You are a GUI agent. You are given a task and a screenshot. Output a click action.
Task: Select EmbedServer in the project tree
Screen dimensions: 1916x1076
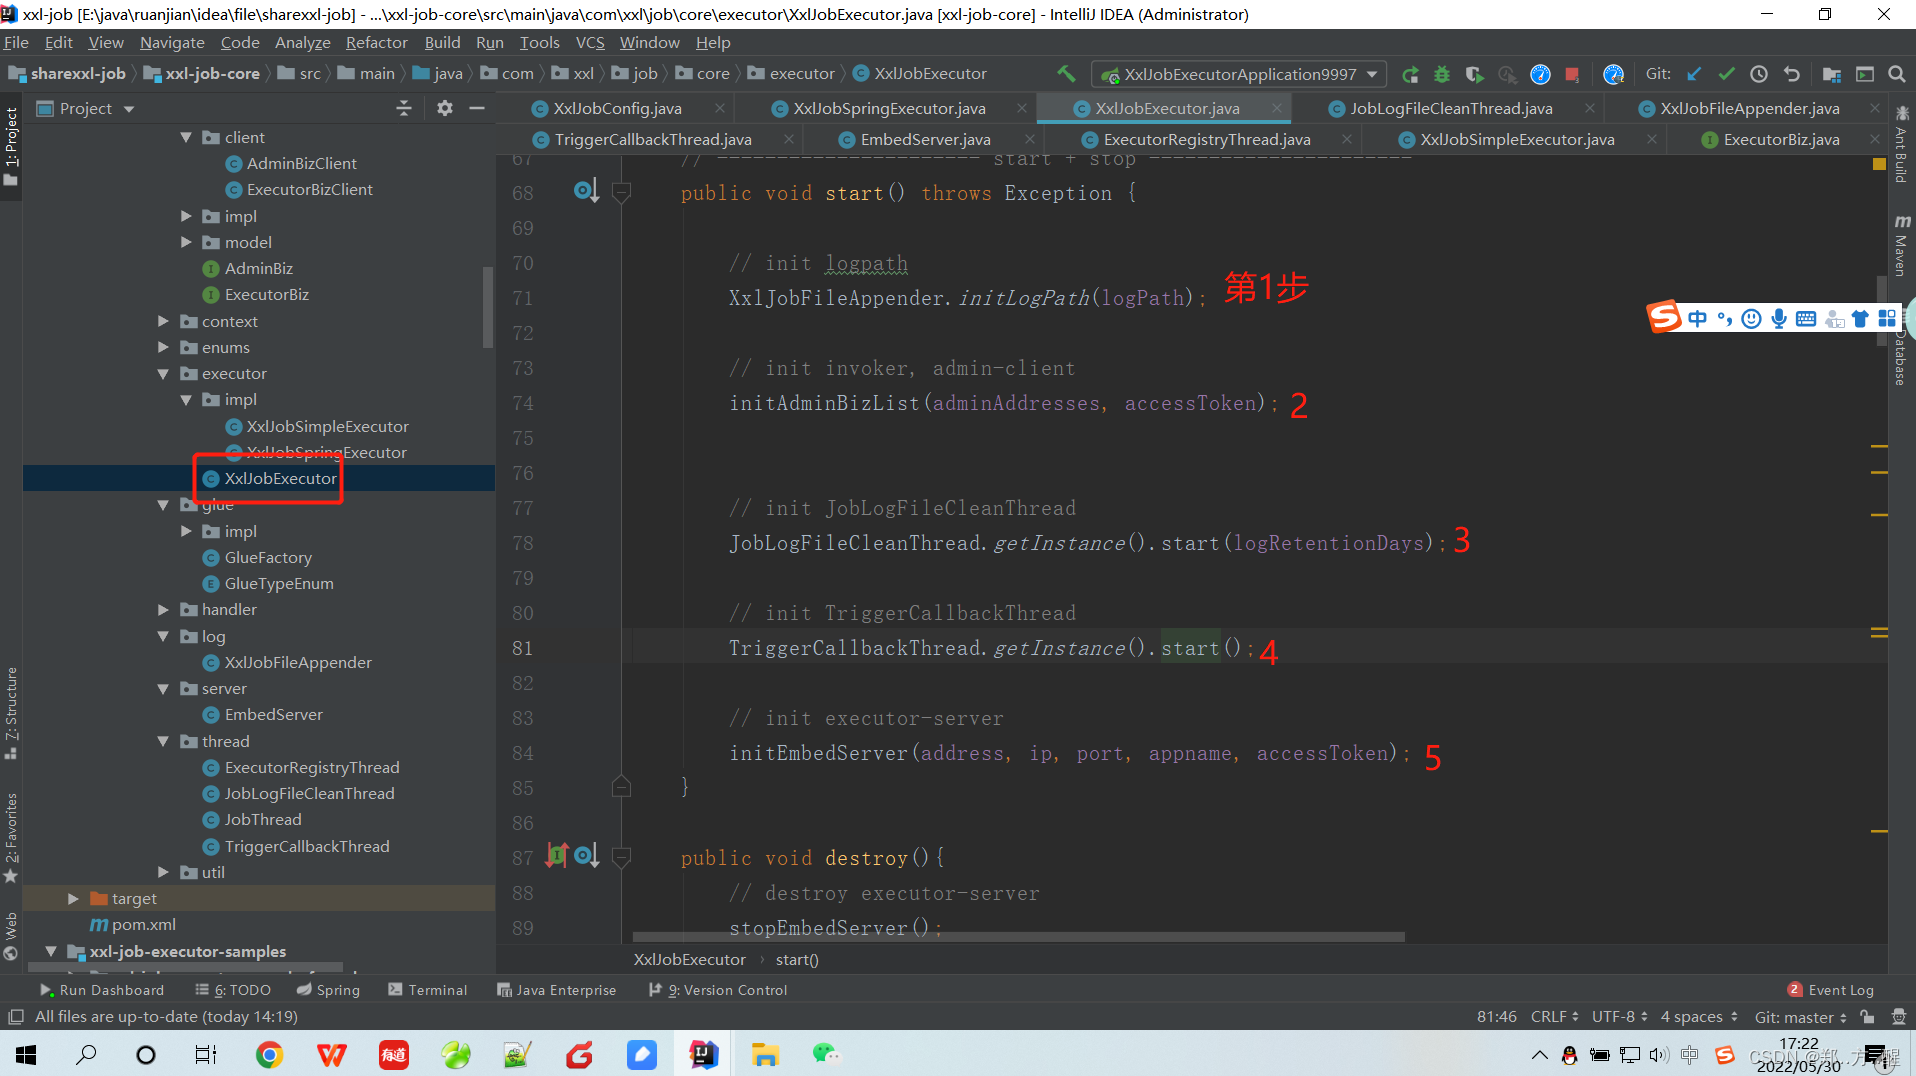(x=273, y=714)
